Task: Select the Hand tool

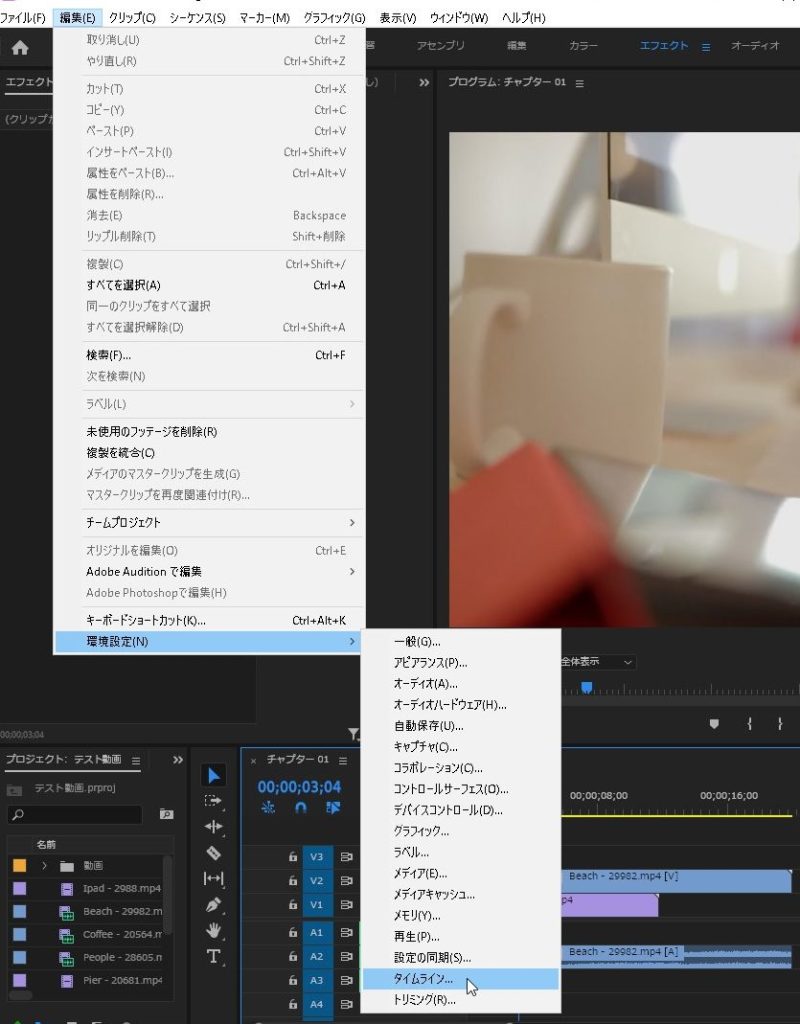Action: (214, 931)
